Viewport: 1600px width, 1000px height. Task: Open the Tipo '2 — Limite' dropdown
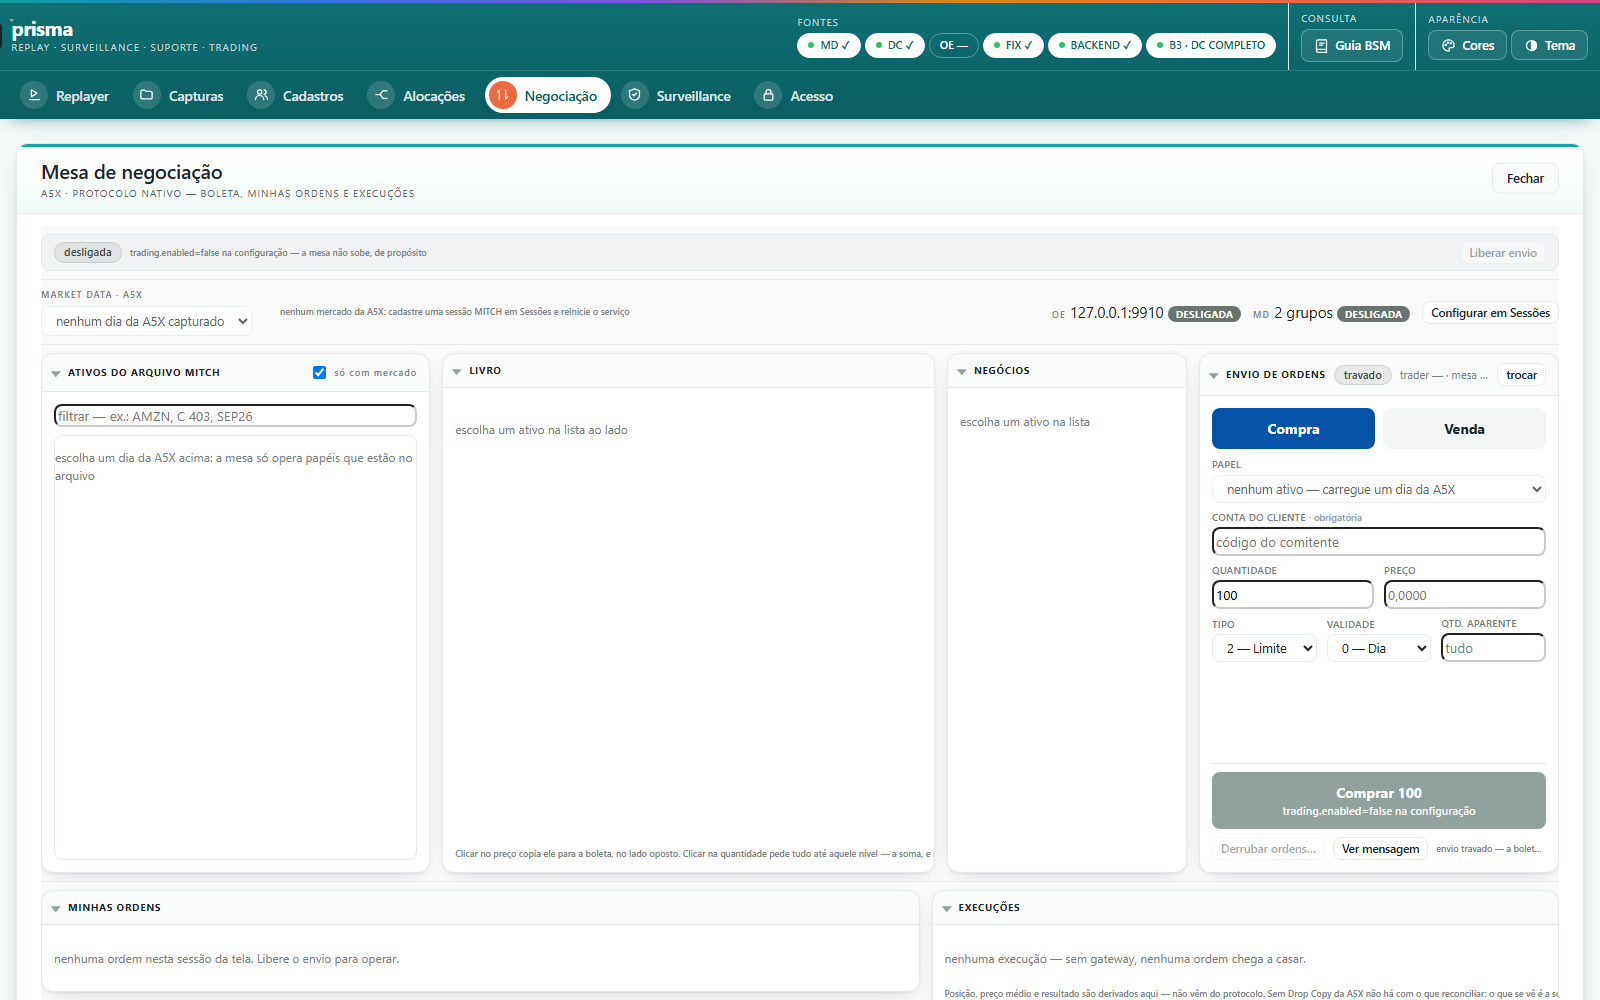pyautogui.click(x=1264, y=648)
